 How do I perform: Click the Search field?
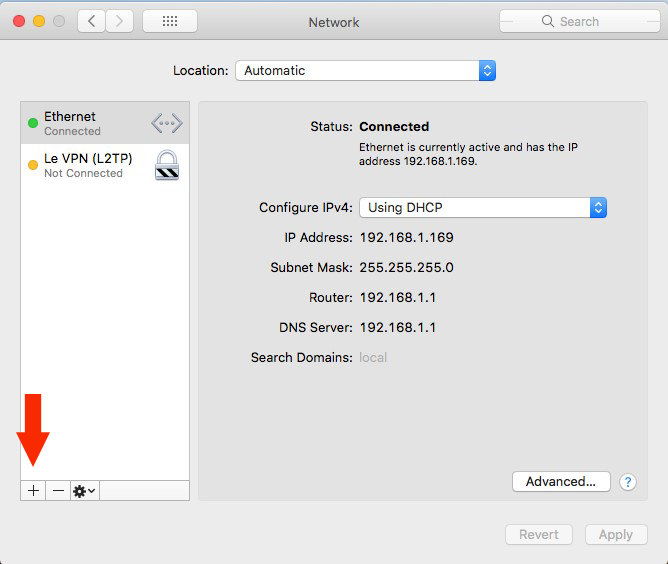578,21
